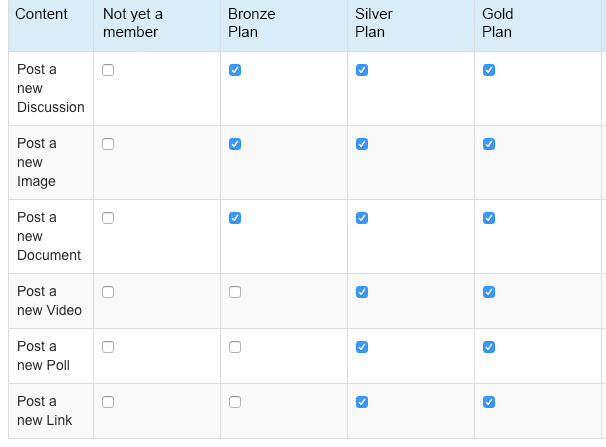Image resolution: width=606 pixels, height=447 pixels.
Task: Untick Bronze Plan for Post a new Image
Action: click(x=235, y=144)
